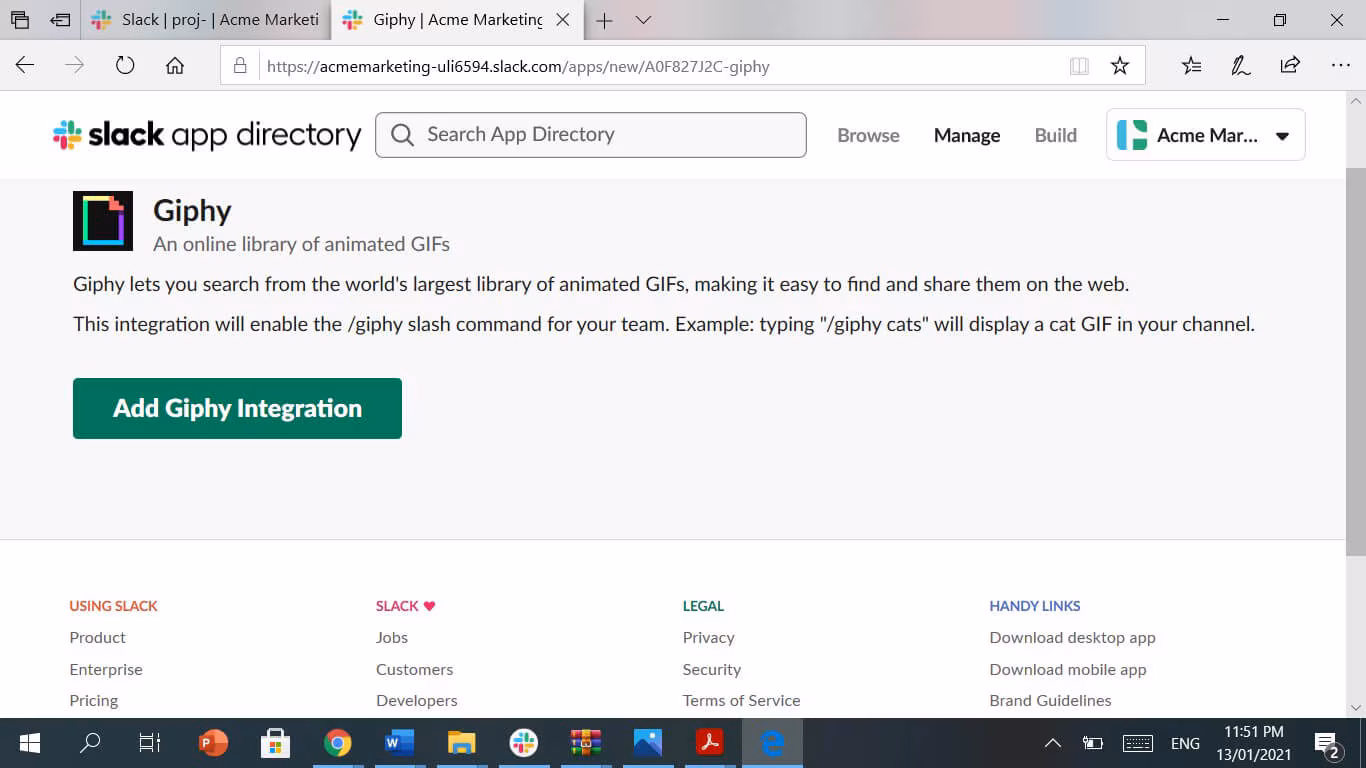Image resolution: width=1366 pixels, height=768 pixels.
Task: Share this page using the share icon
Action: tap(1290, 66)
